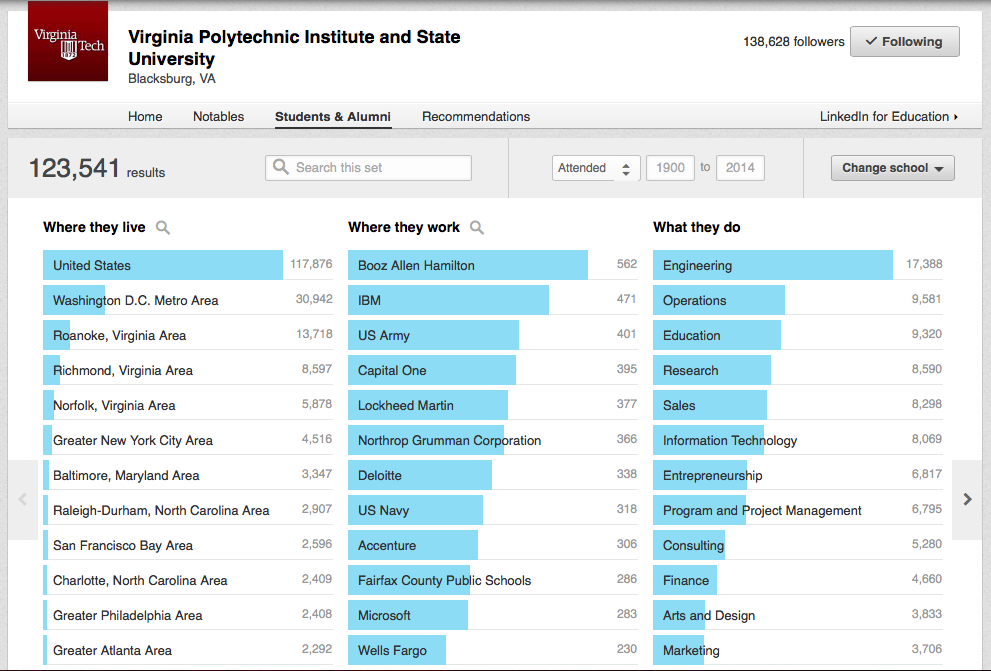Choose Operations in What they do
Viewport: 991px width, 671px height.
click(798, 300)
